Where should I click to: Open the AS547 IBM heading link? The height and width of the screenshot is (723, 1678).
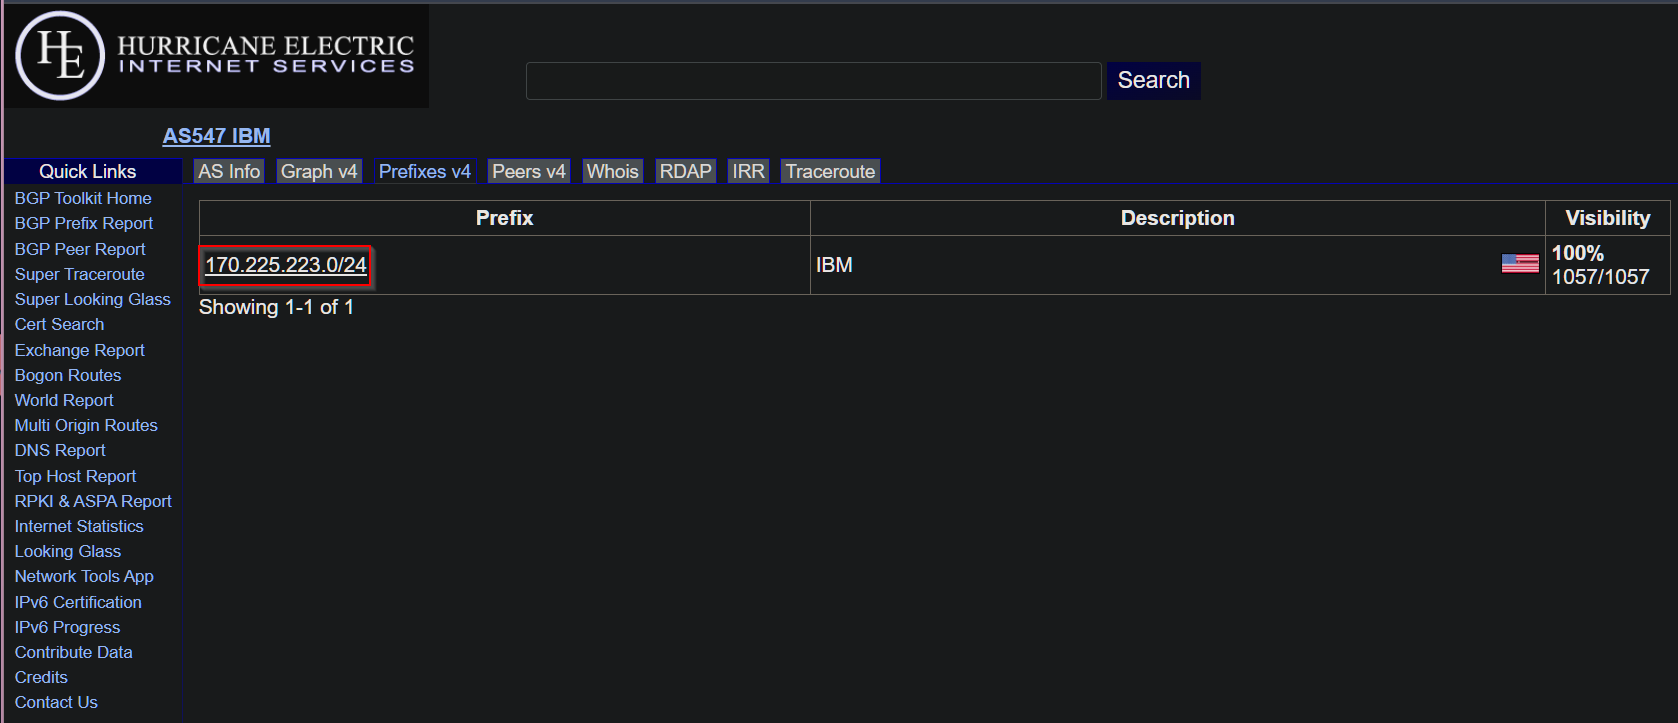point(216,136)
